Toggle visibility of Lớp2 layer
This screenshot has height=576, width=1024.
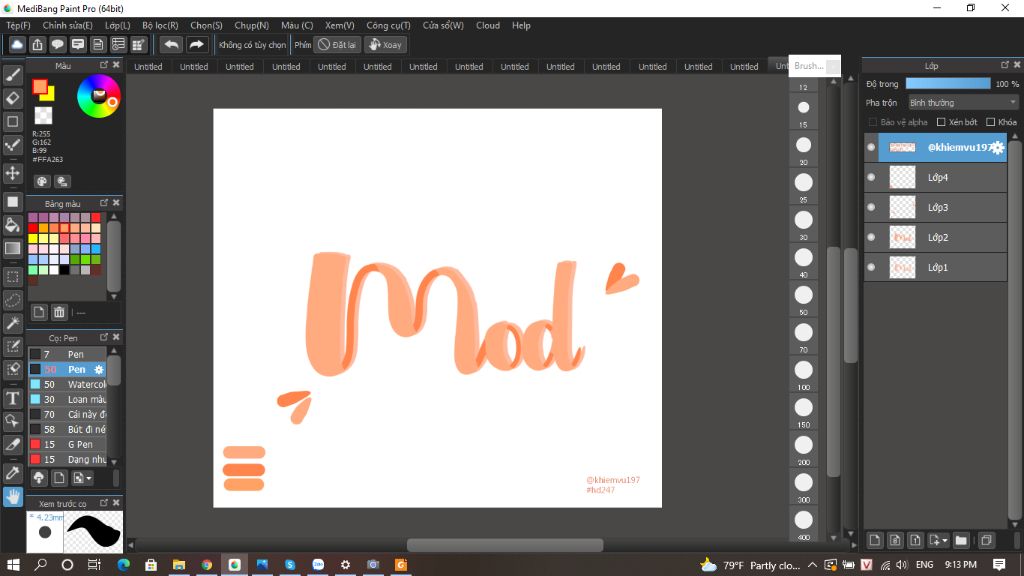click(871, 237)
